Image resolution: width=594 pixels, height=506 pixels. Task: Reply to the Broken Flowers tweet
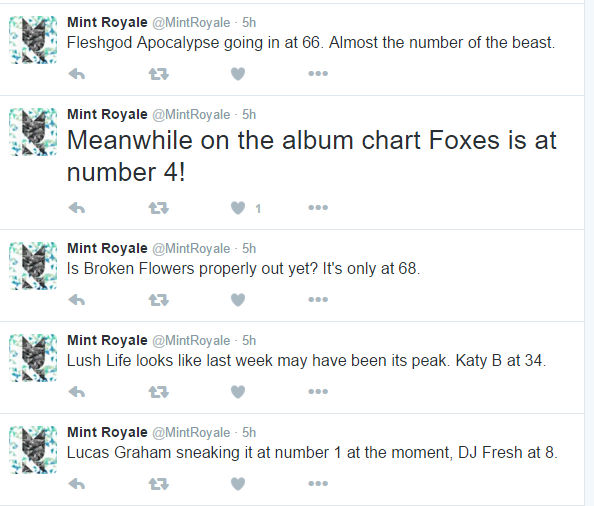77,300
